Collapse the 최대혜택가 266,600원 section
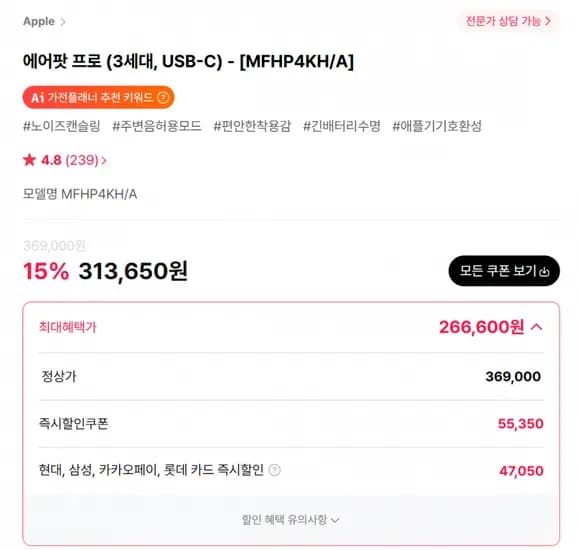The width and height of the screenshot is (579, 550). (537, 327)
